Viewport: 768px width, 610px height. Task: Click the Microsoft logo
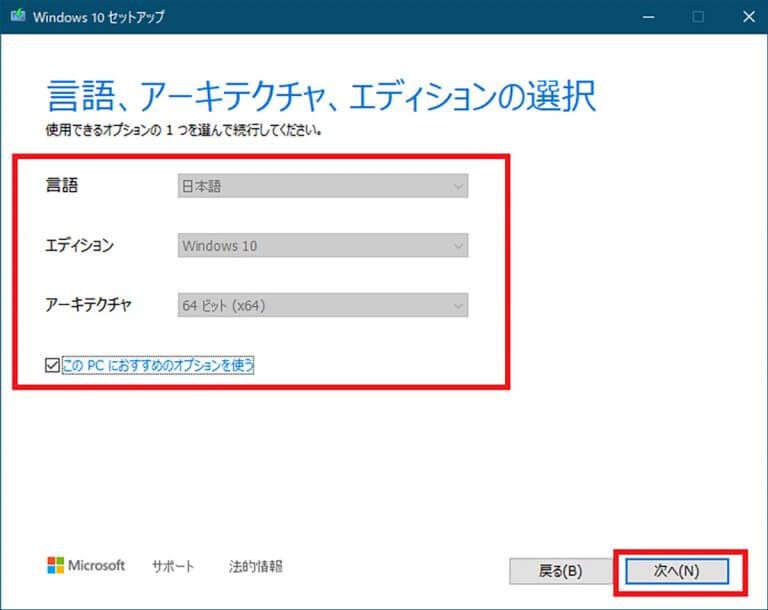[86, 565]
